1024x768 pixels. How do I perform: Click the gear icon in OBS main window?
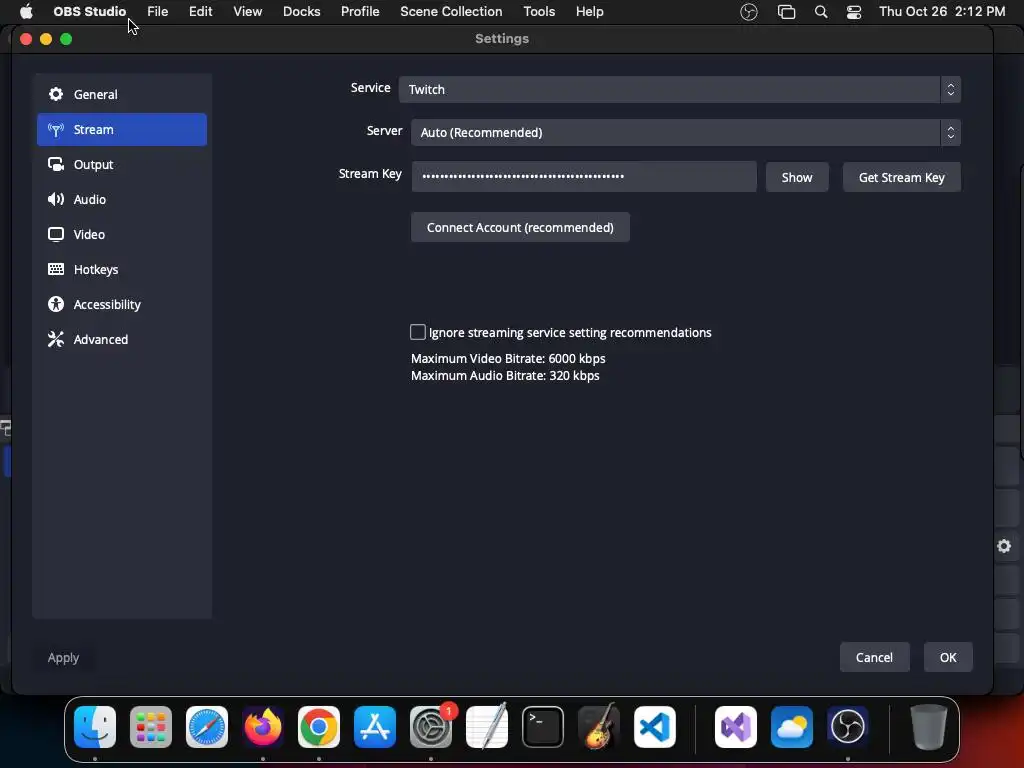point(1004,546)
